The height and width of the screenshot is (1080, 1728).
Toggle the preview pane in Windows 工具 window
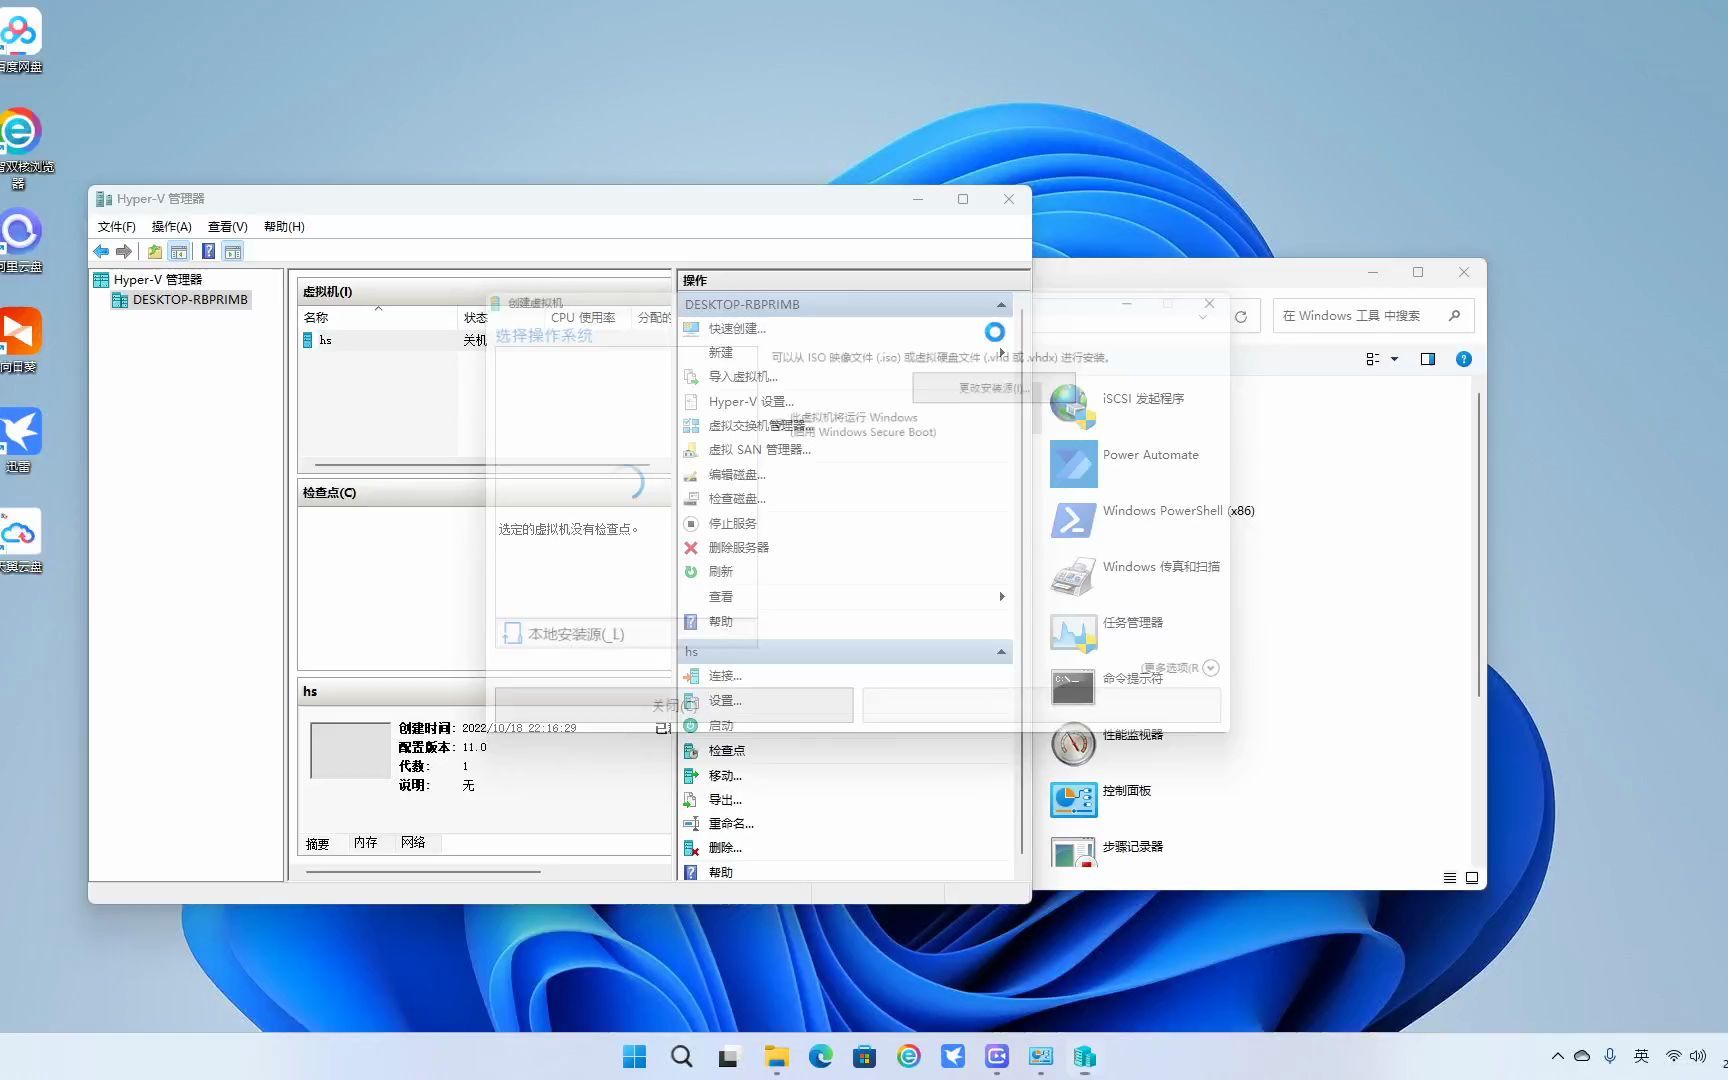pos(1428,359)
